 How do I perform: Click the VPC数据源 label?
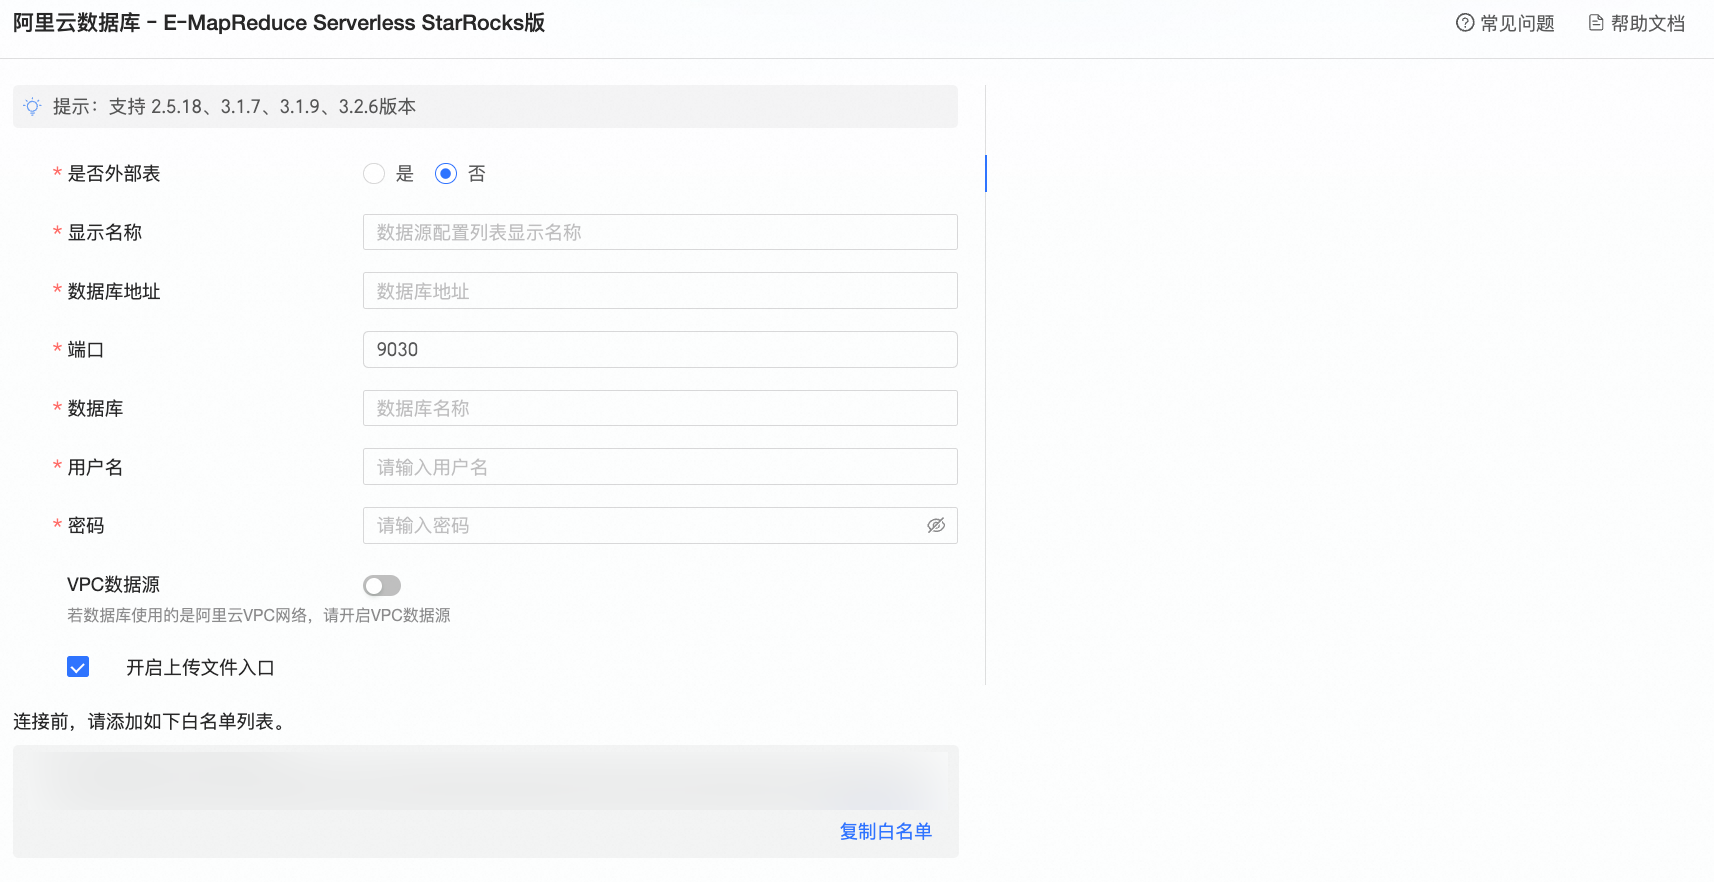click(x=114, y=584)
